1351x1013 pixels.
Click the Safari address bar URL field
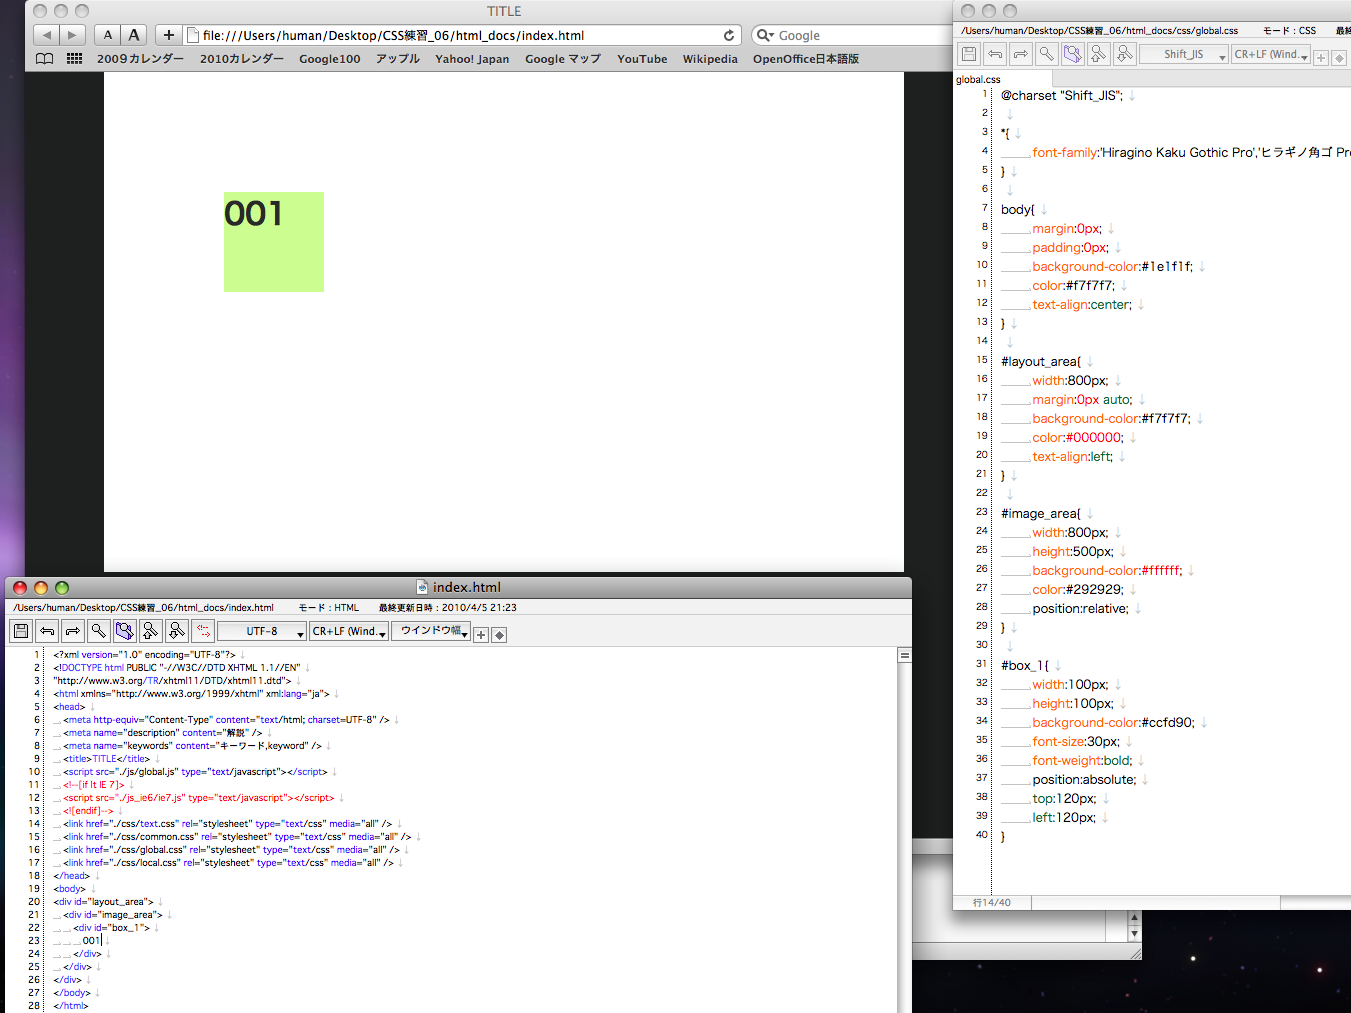[463, 35]
